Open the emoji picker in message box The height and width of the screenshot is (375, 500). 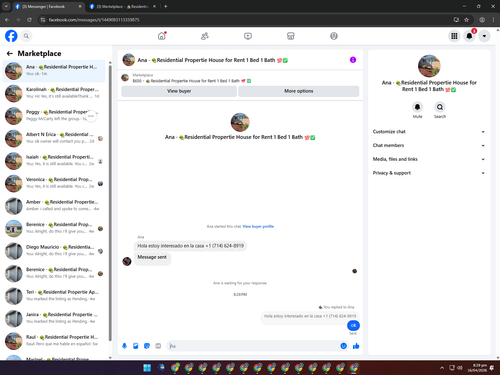click(x=343, y=346)
